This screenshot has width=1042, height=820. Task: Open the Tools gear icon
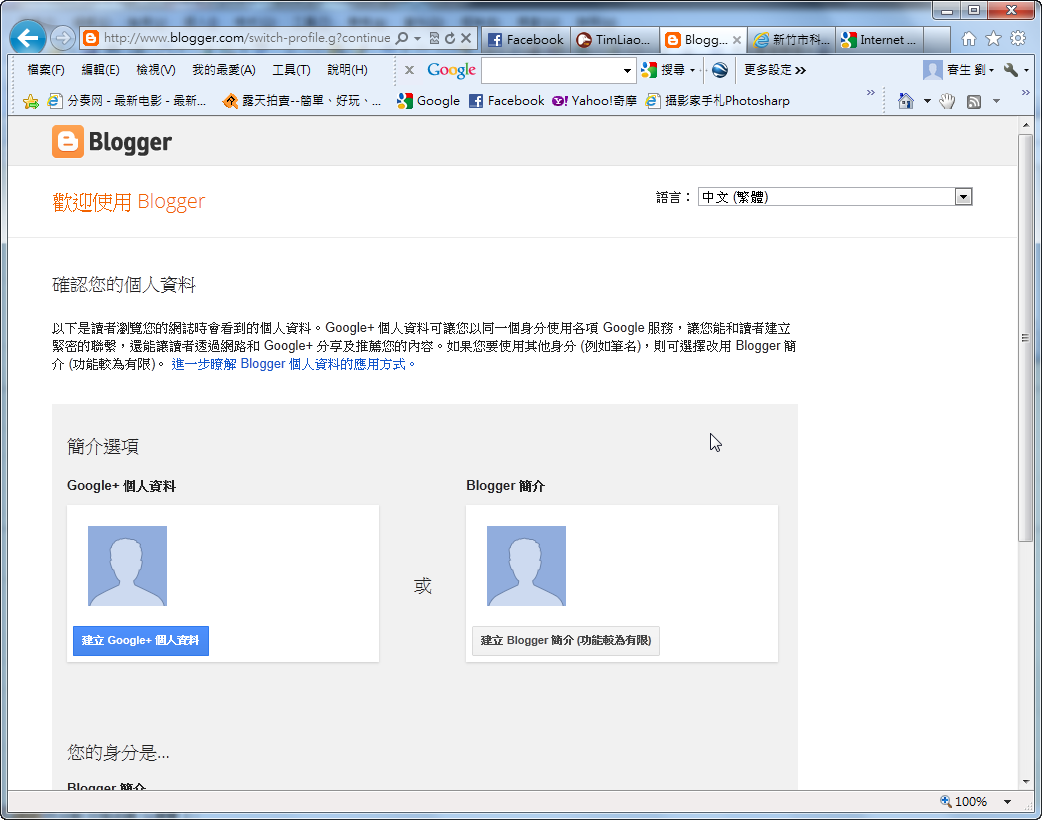[x=1018, y=39]
